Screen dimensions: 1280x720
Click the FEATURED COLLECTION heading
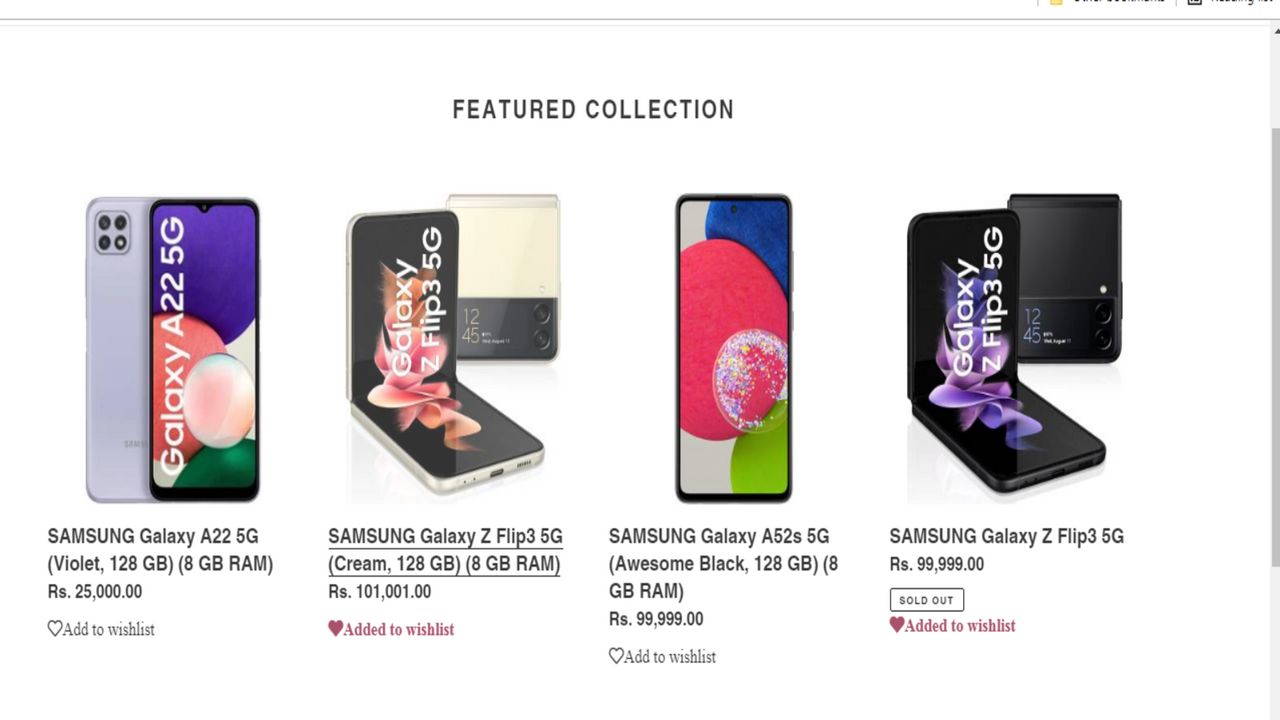[x=593, y=109]
